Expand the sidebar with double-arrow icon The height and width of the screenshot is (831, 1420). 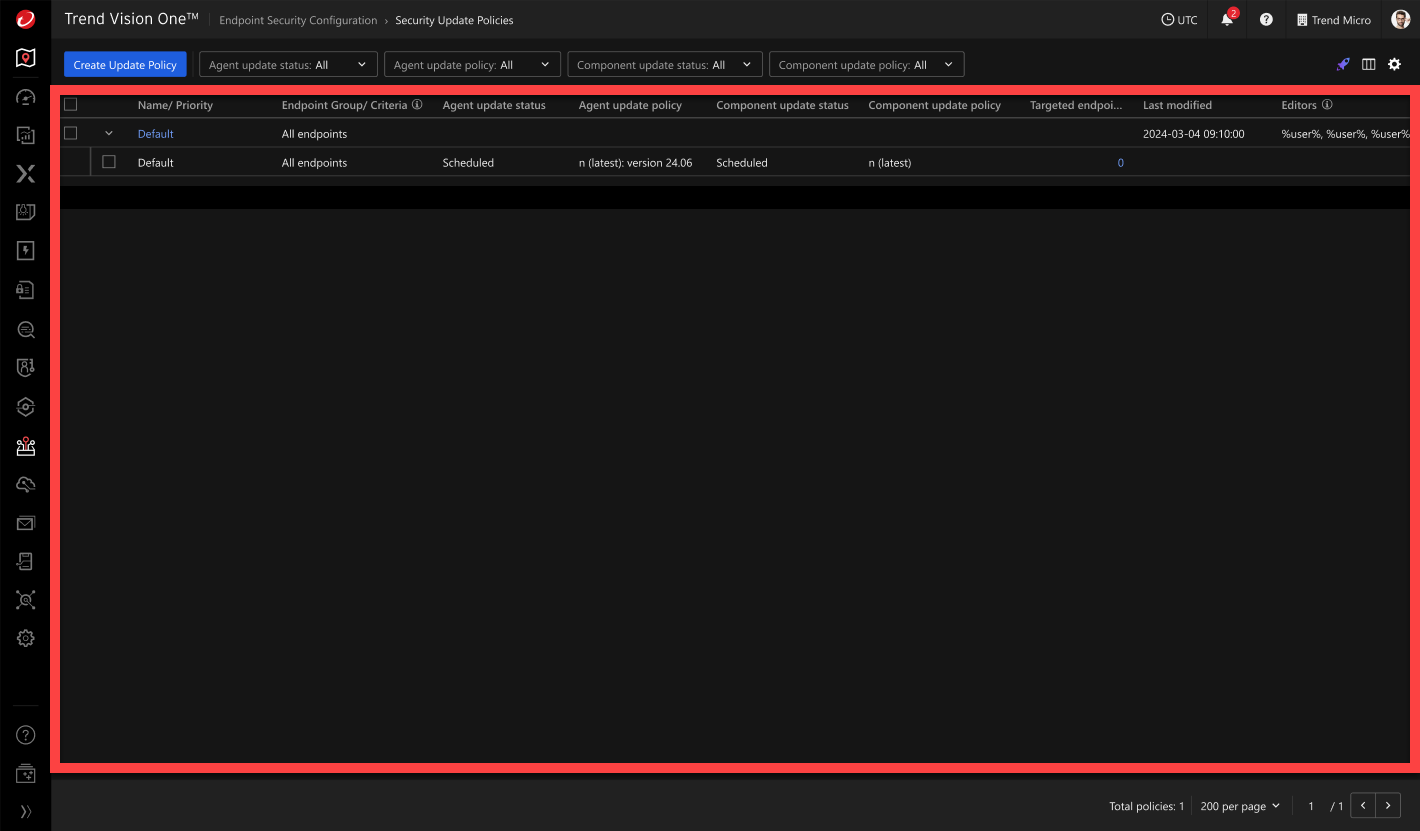tap(26, 811)
